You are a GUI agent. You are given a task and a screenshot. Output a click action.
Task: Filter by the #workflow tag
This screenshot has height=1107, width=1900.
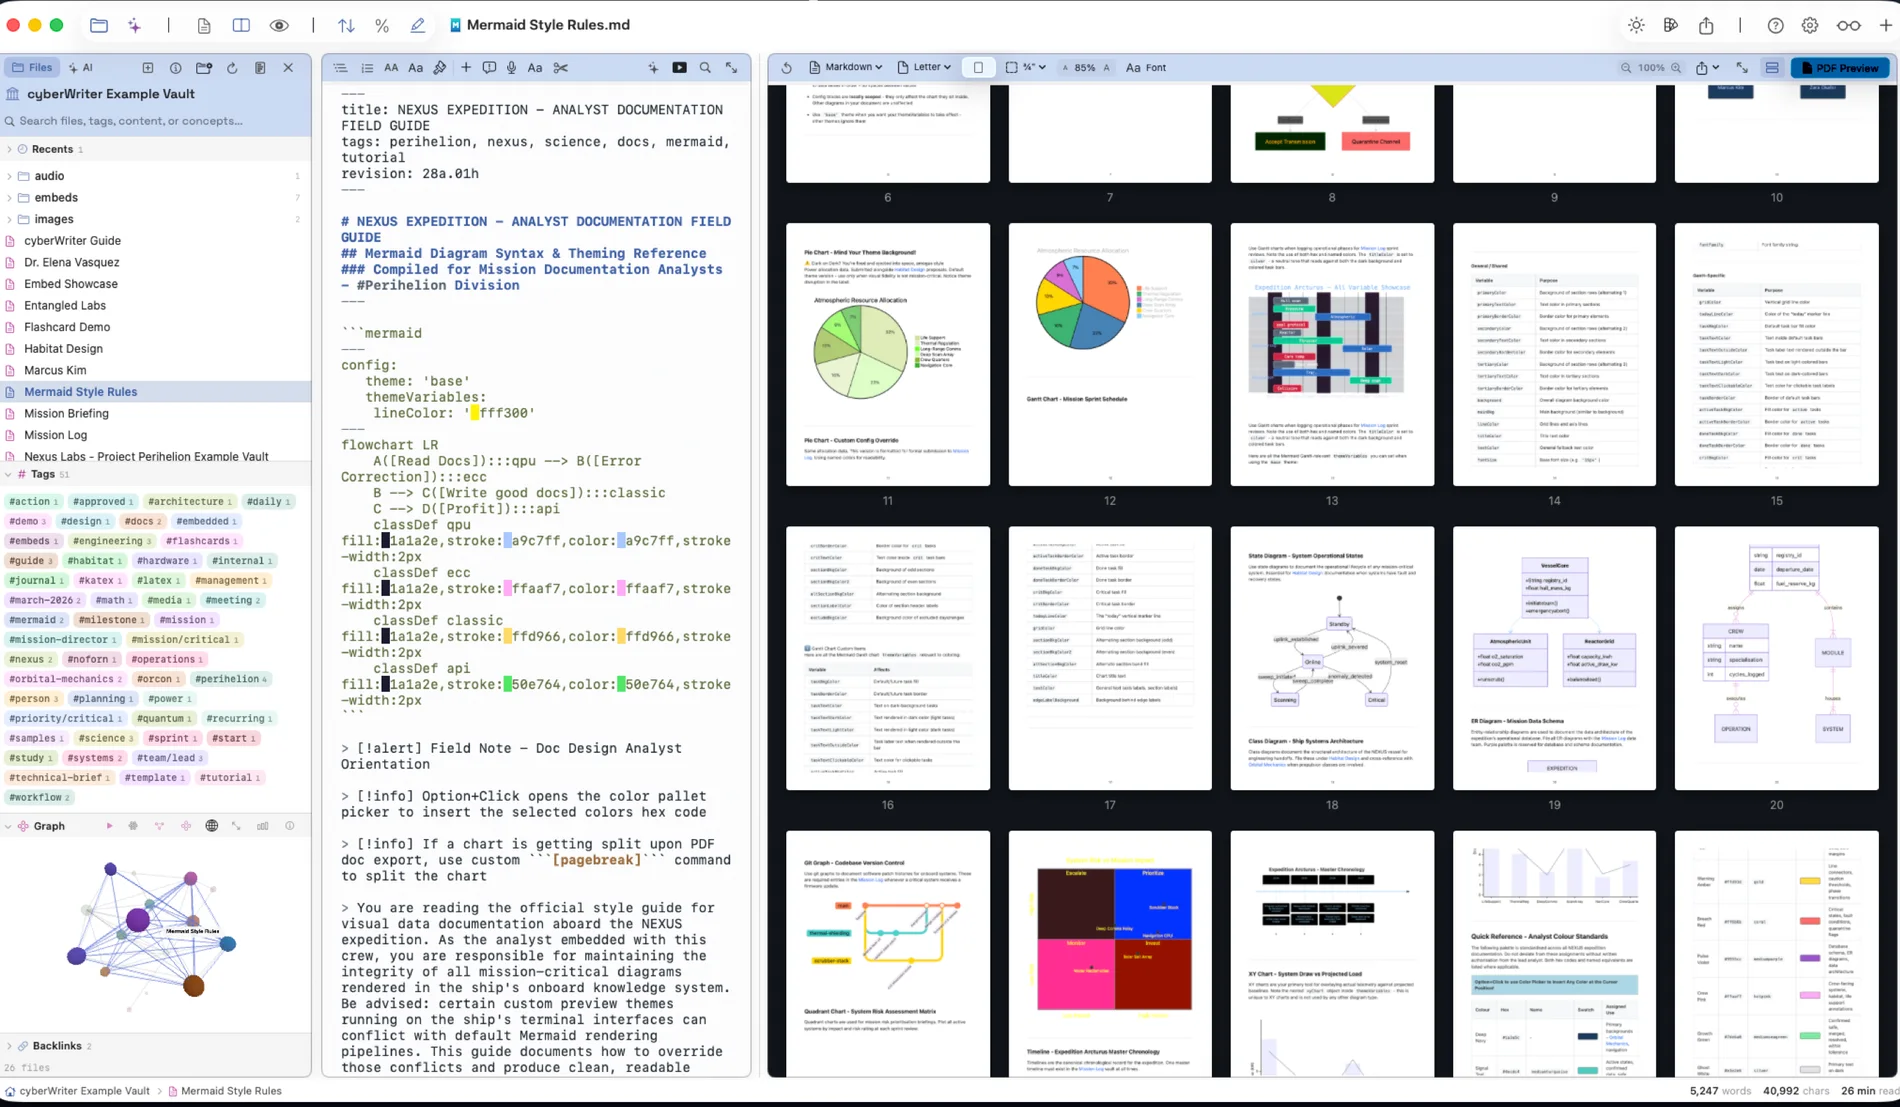click(x=39, y=797)
